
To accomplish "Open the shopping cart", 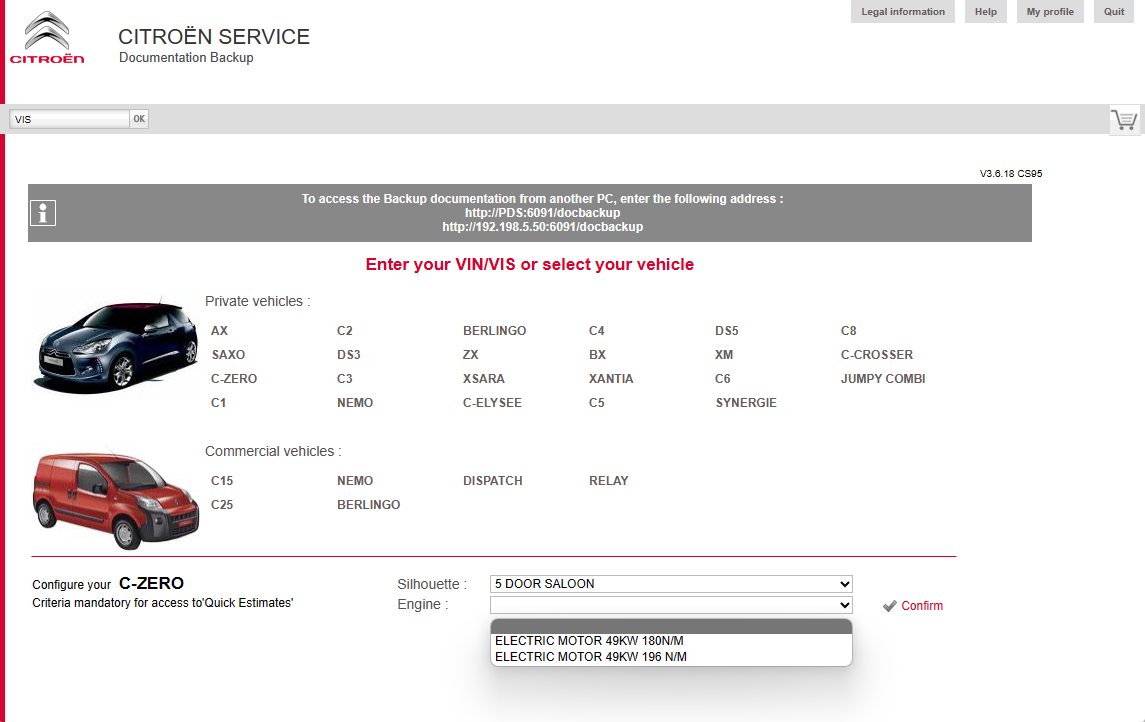I will pyautogui.click(x=1124, y=118).
